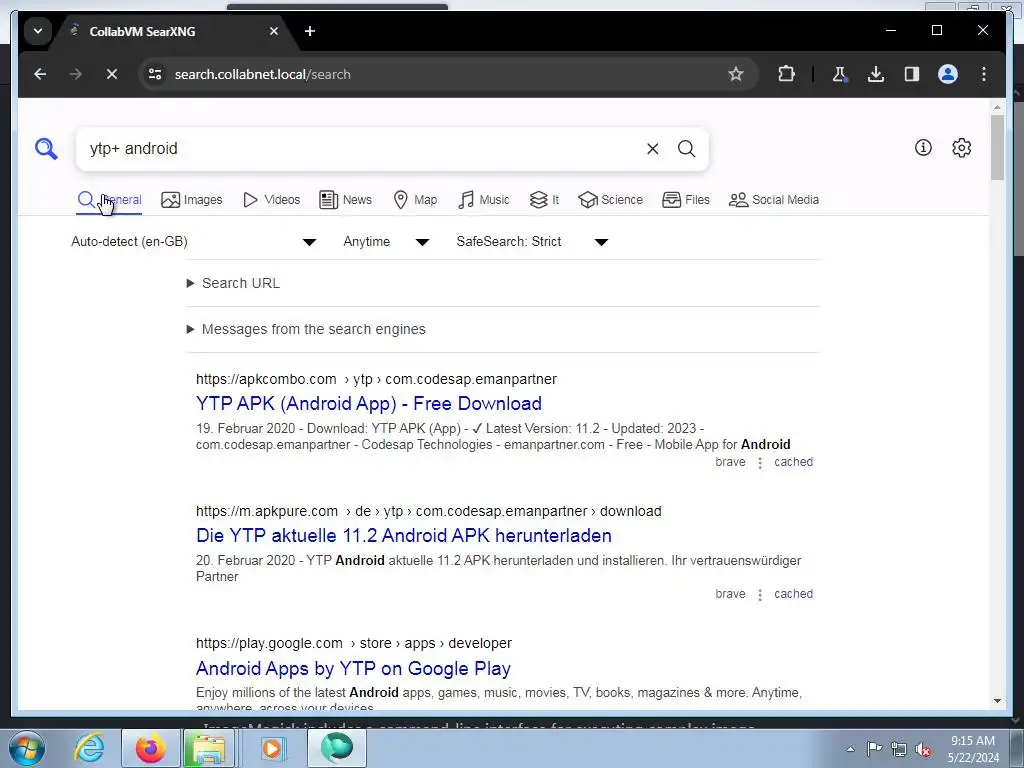1024x768 pixels.
Task: Open the play.google.com result URL
Action: click(x=354, y=643)
